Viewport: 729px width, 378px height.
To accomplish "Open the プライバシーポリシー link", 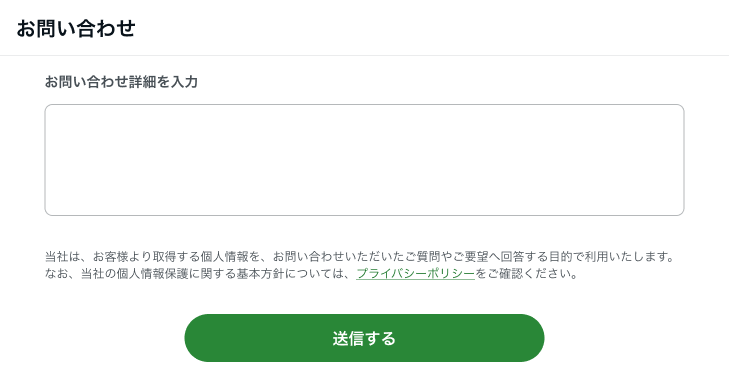I will (415, 273).
